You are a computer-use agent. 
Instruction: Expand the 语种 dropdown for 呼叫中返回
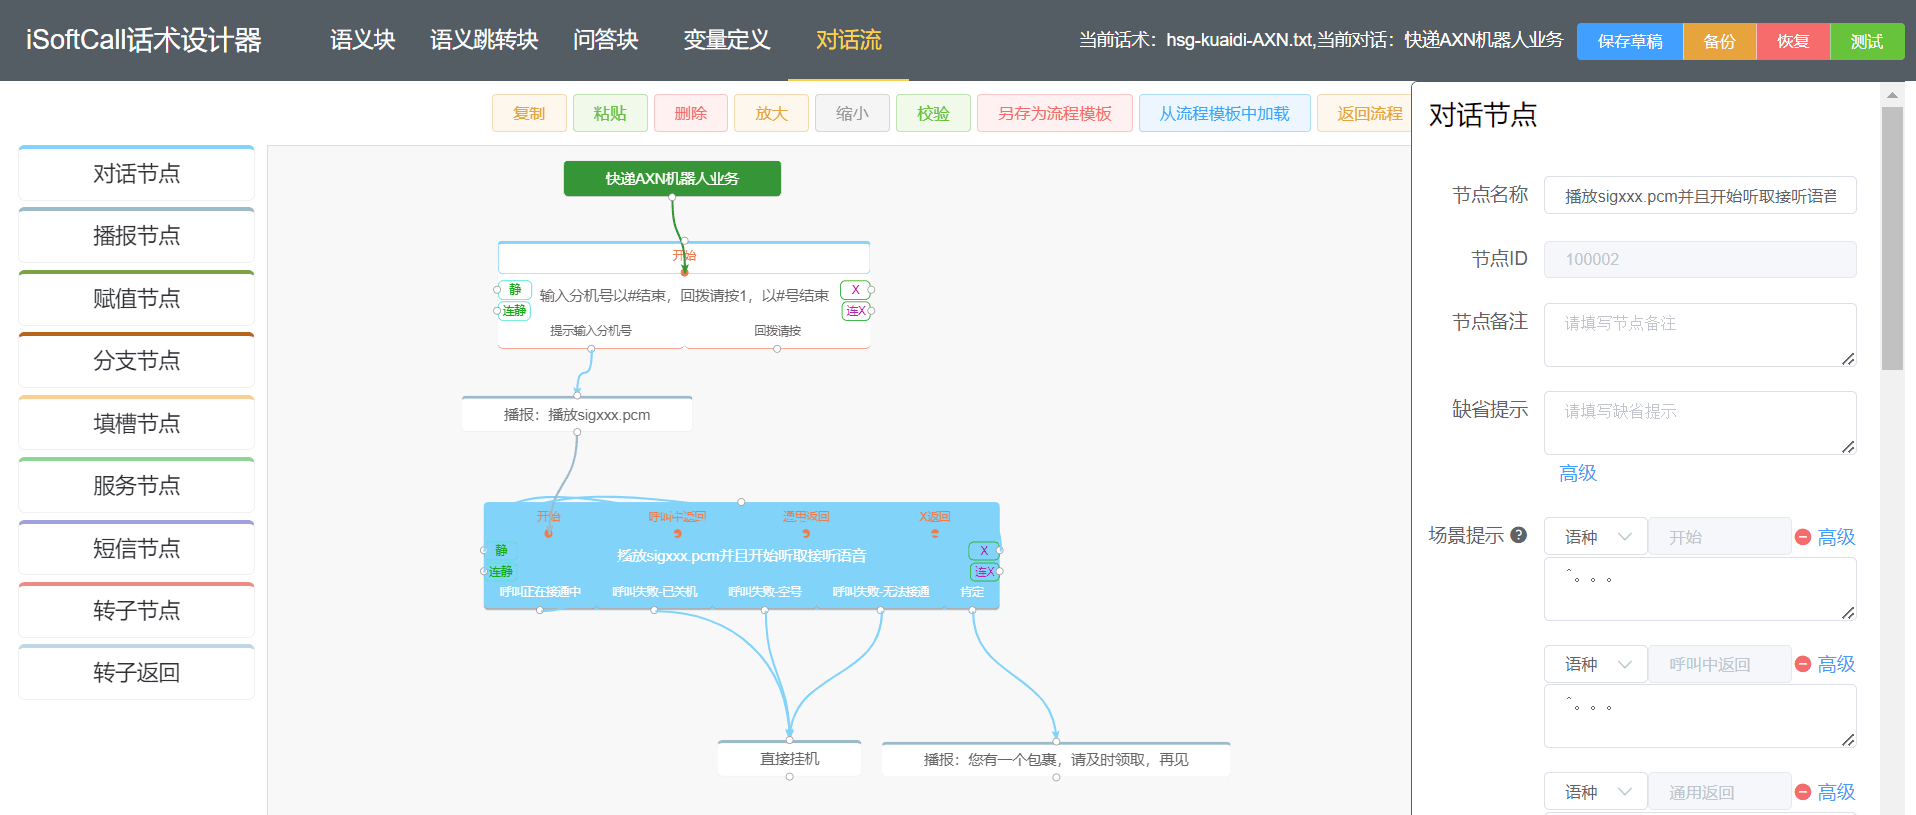pos(1596,664)
